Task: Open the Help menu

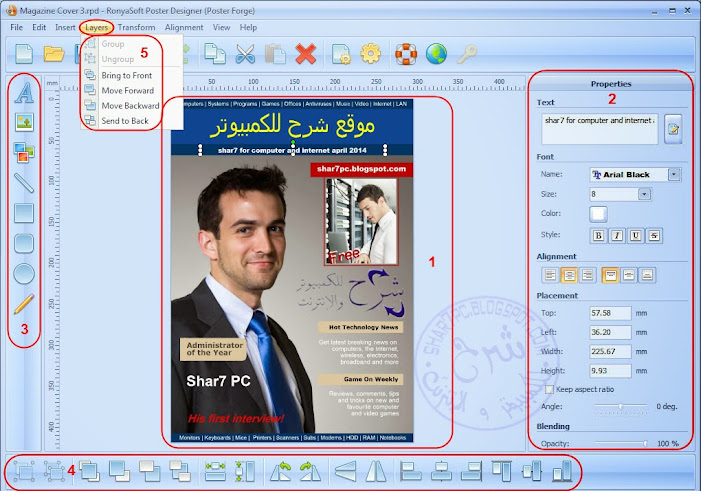Action: [248, 27]
